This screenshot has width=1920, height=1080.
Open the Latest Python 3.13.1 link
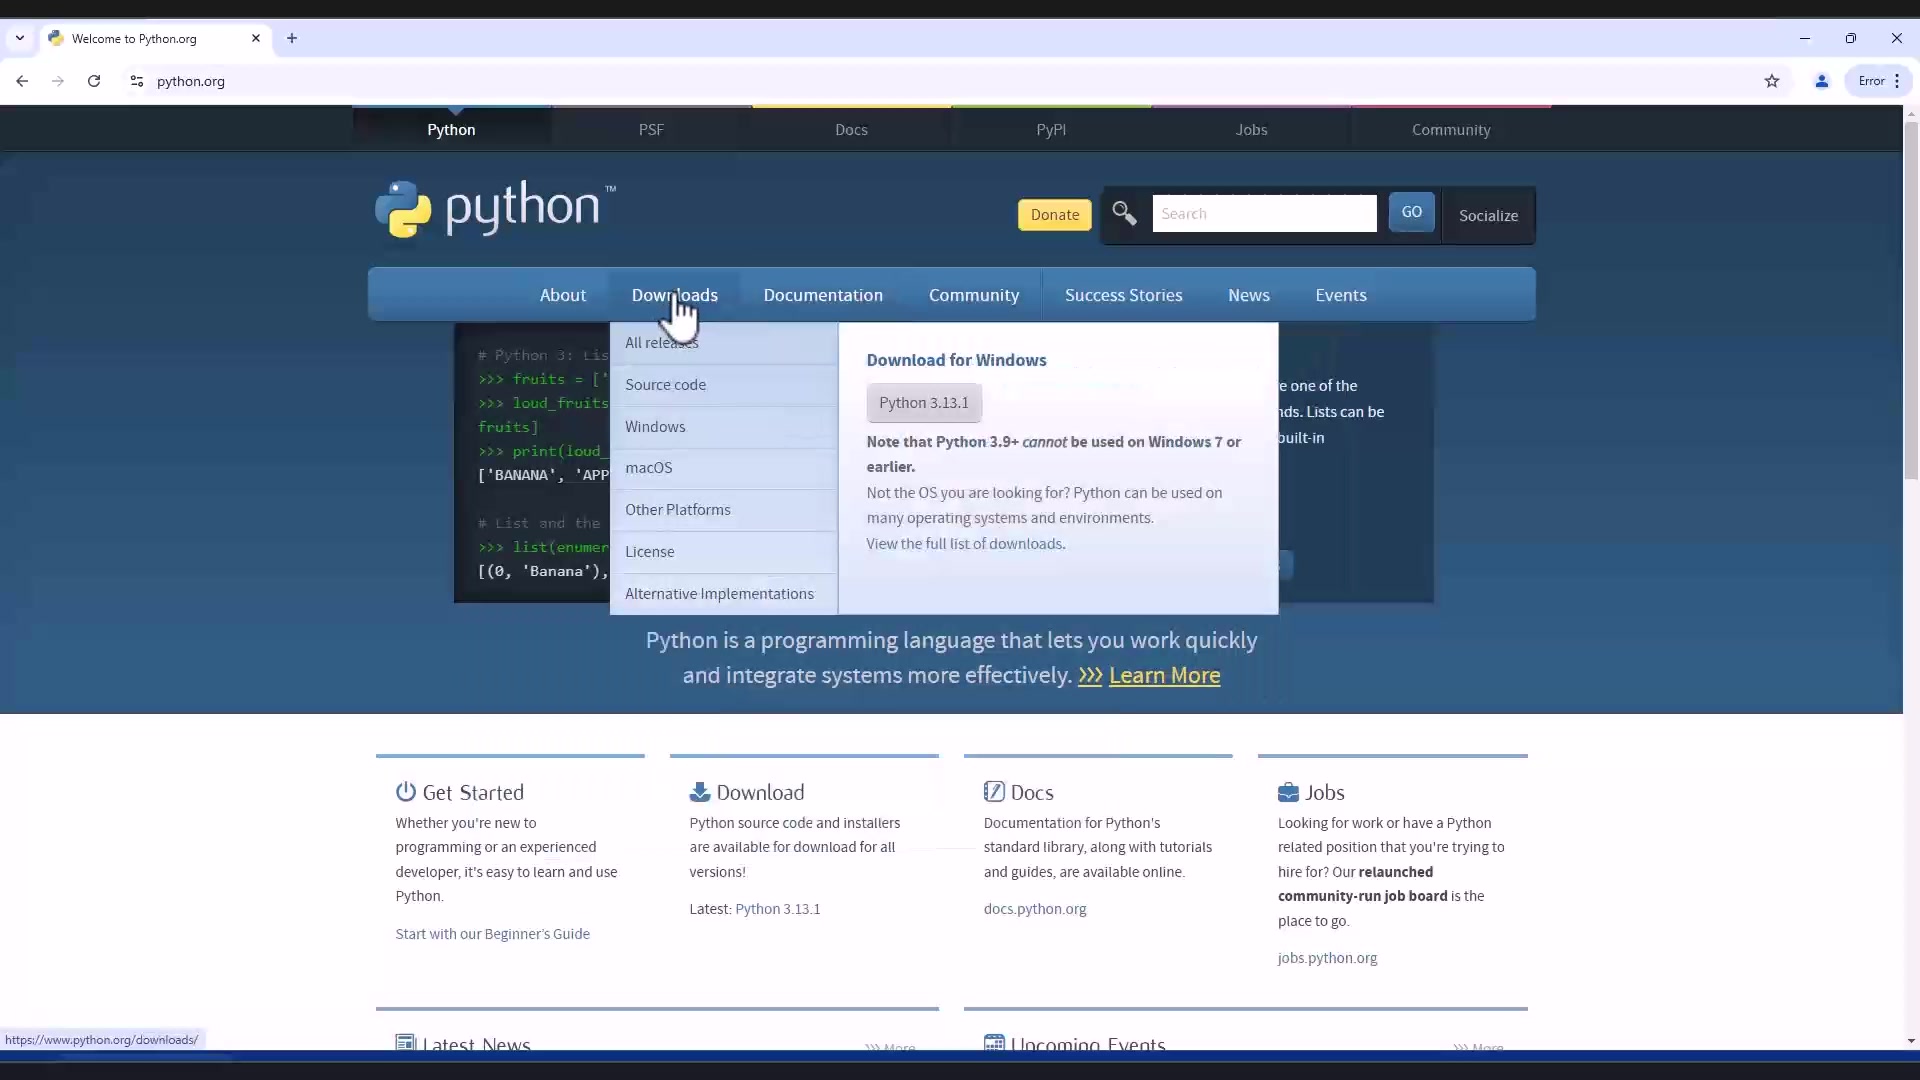pyautogui.click(x=777, y=909)
